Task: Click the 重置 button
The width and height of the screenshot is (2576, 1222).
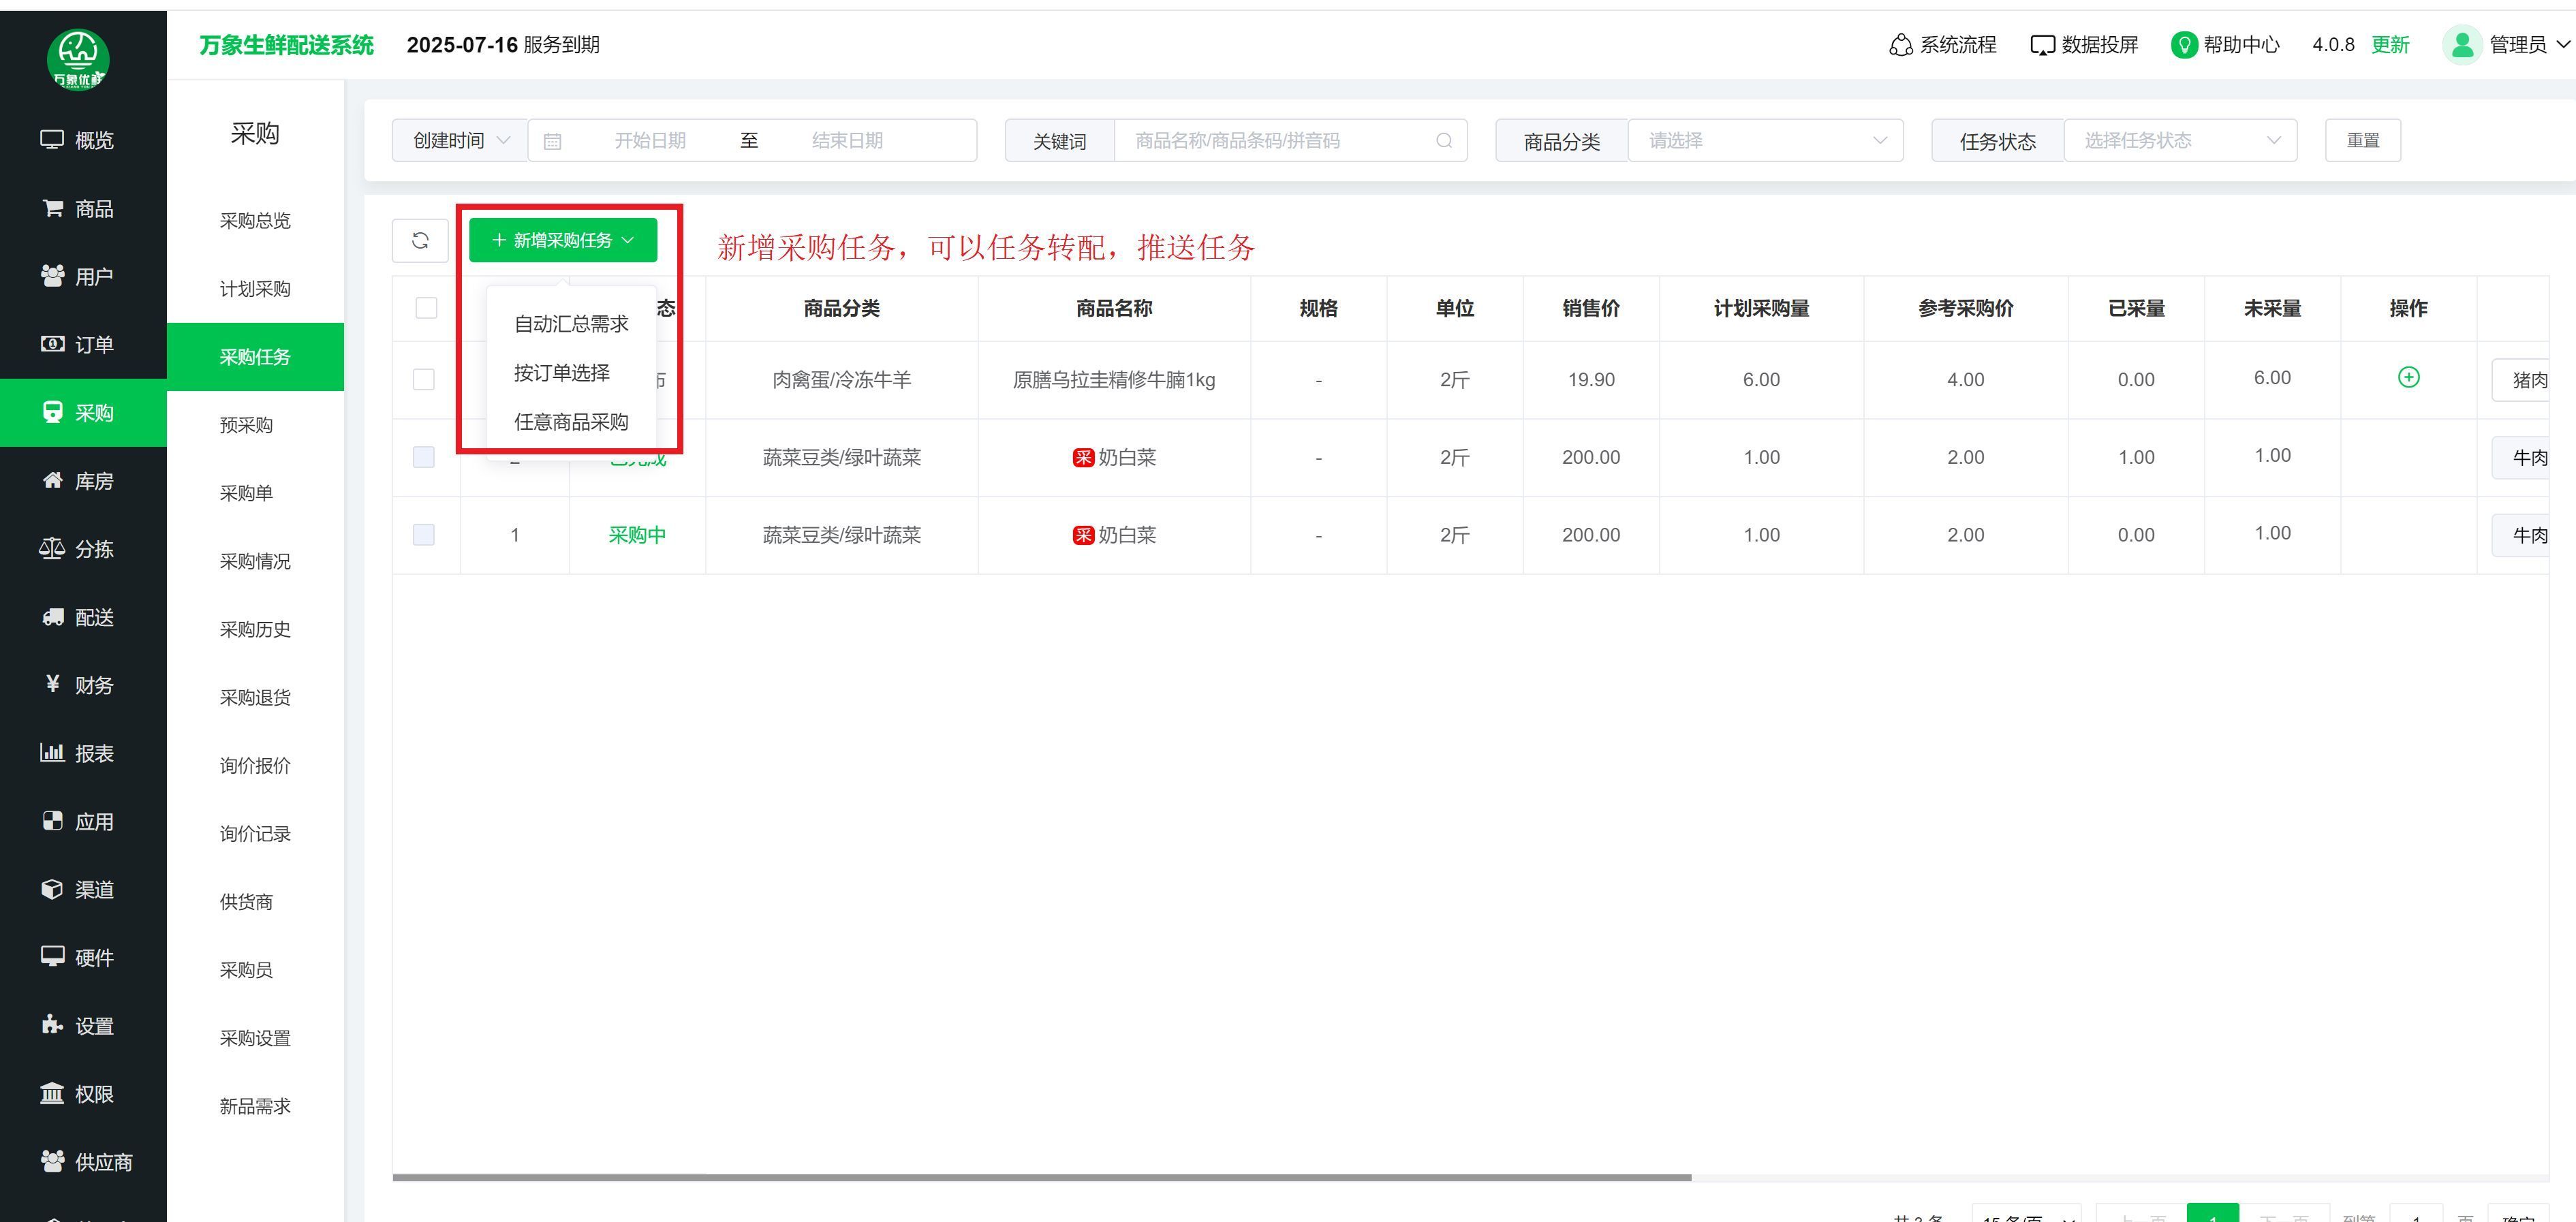Action: click(x=2362, y=141)
